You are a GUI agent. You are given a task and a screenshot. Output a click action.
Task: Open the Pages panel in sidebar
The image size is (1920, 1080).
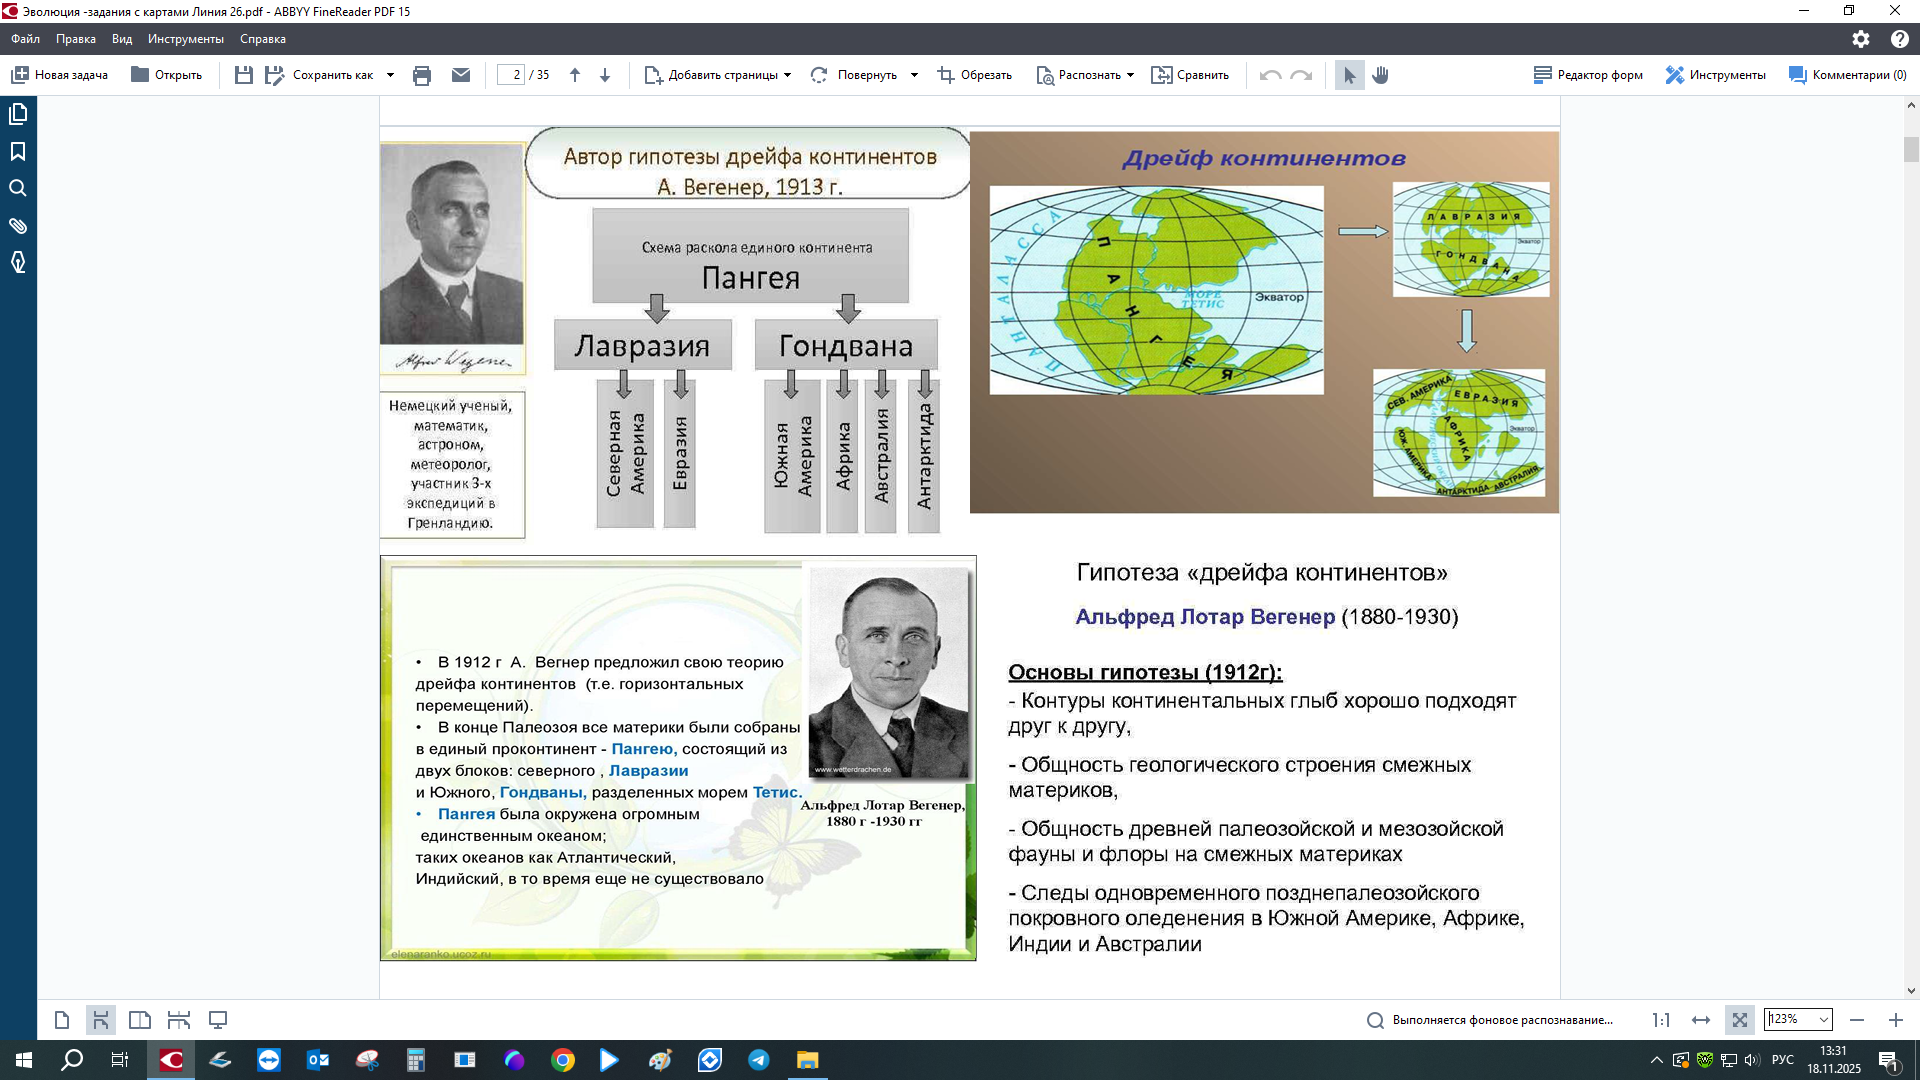point(18,114)
